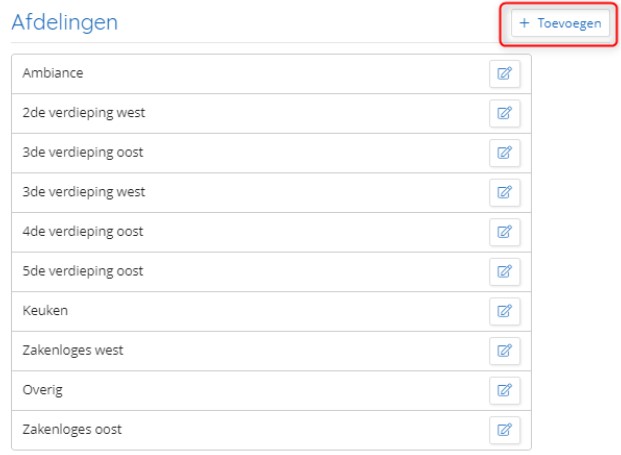
Task: Edit the Ambiance department
Action: (x=505, y=74)
